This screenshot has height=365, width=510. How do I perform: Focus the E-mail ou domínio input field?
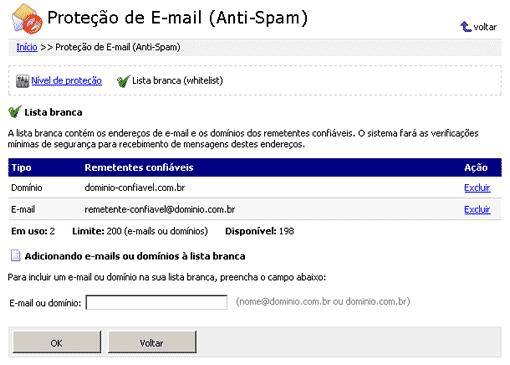click(156, 302)
